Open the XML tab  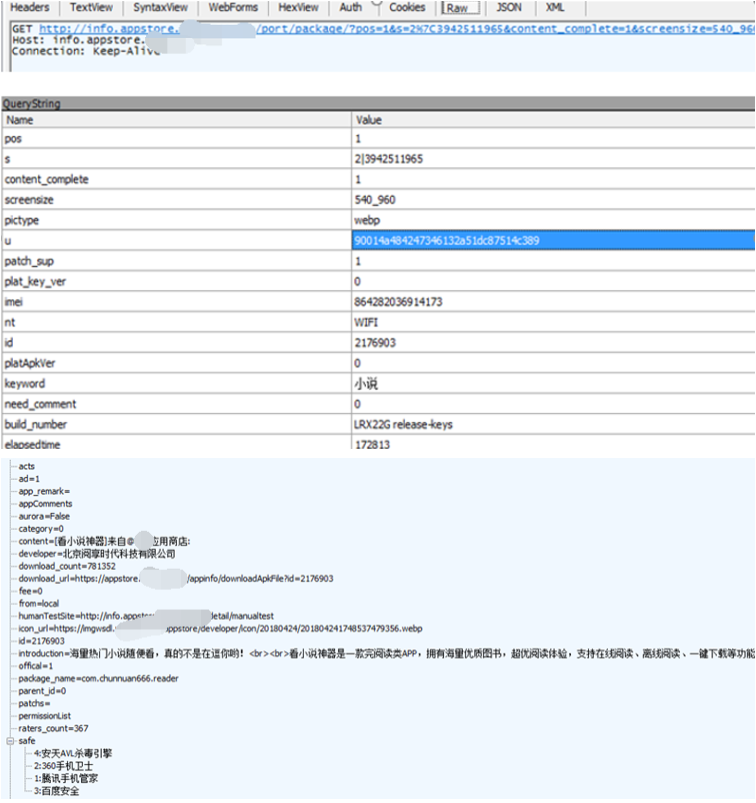point(555,8)
